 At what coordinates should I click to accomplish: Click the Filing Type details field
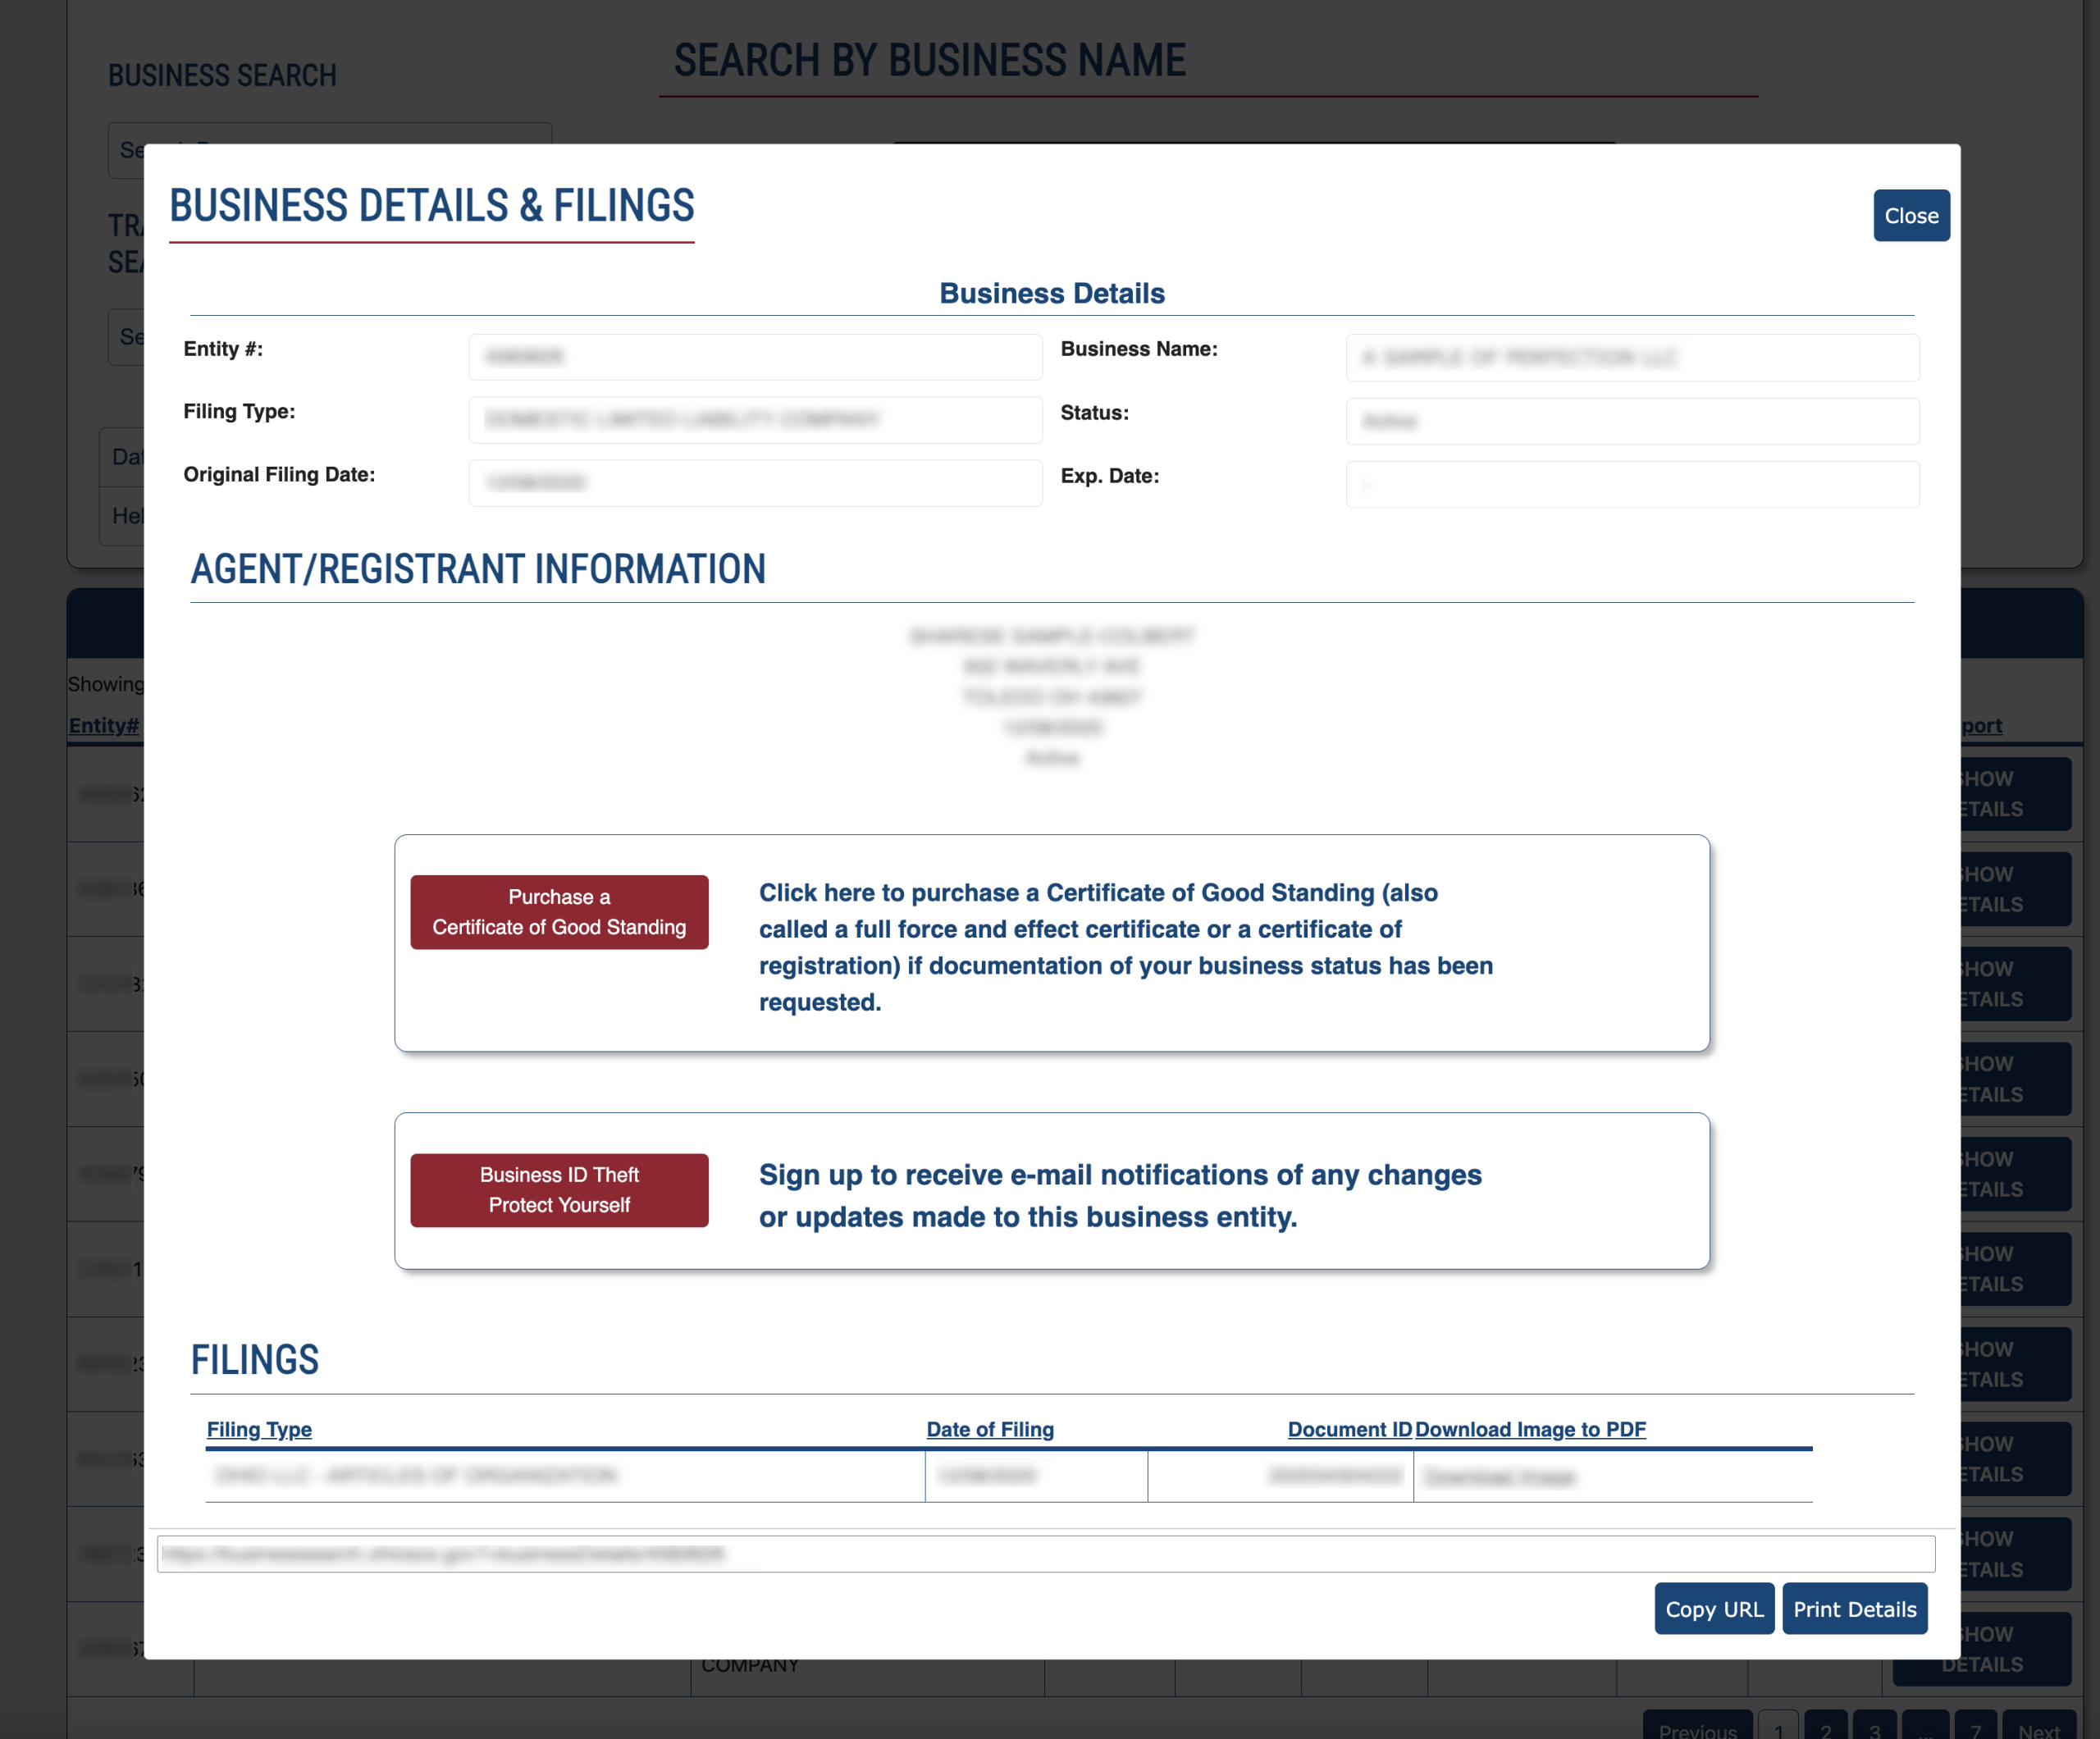point(755,420)
